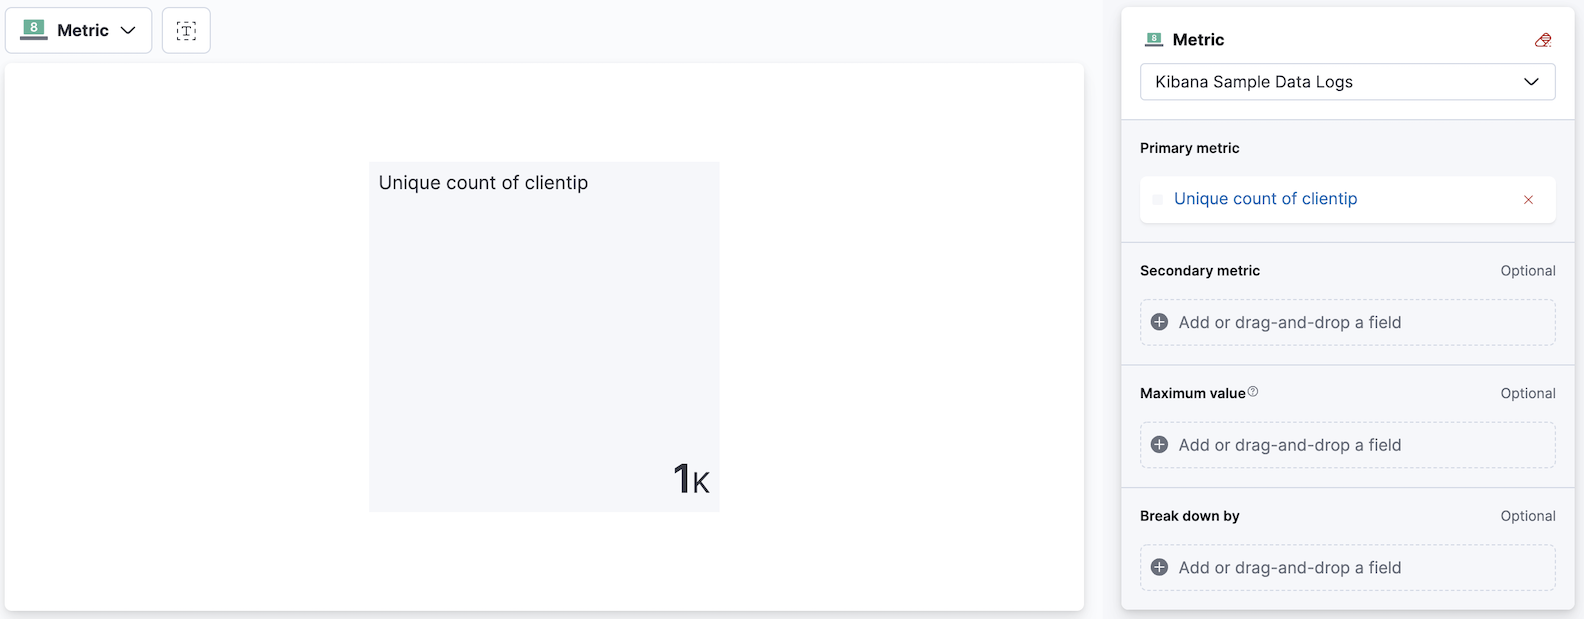
Task: Click the Metric icon in the right panel header
Action: [x=1152, y=39]
